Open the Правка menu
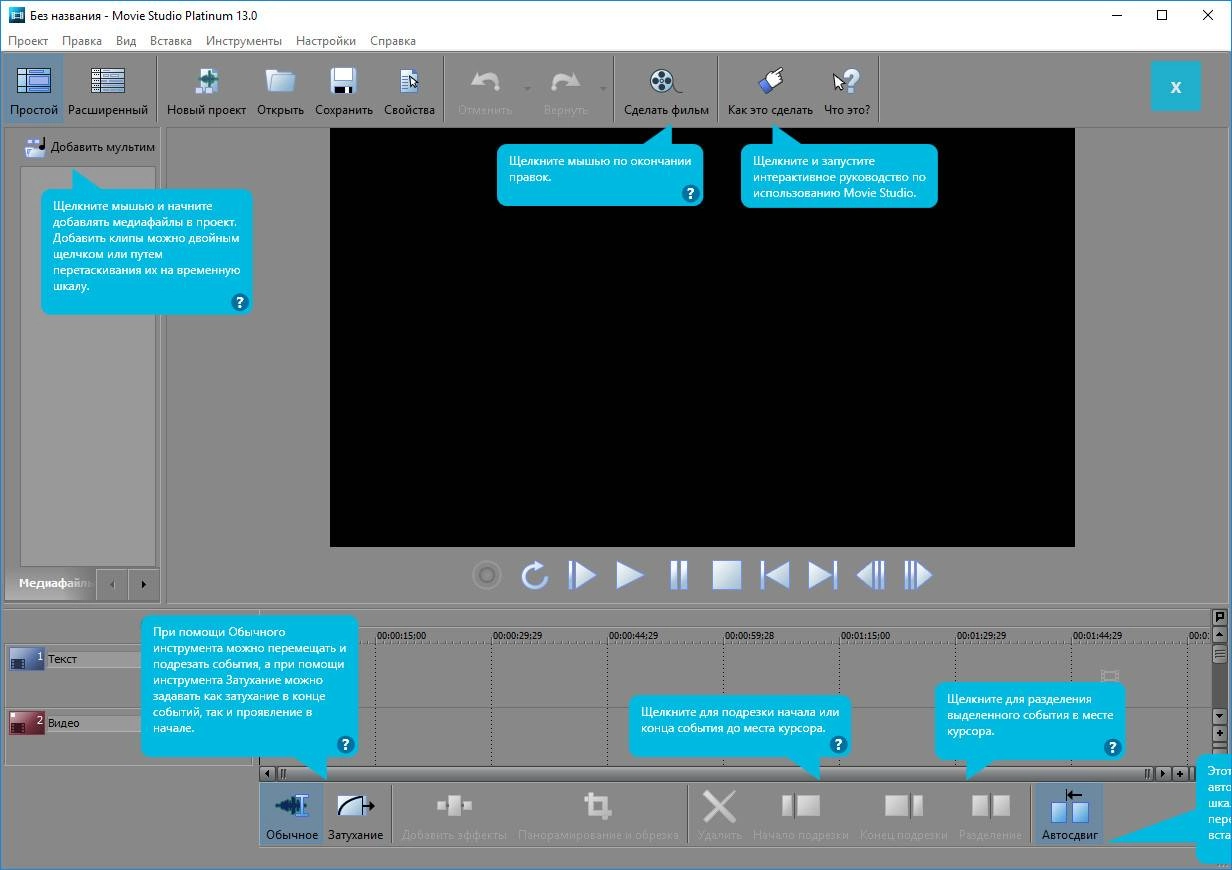This screenshot has height=870, width=1232. coord(82,41)
